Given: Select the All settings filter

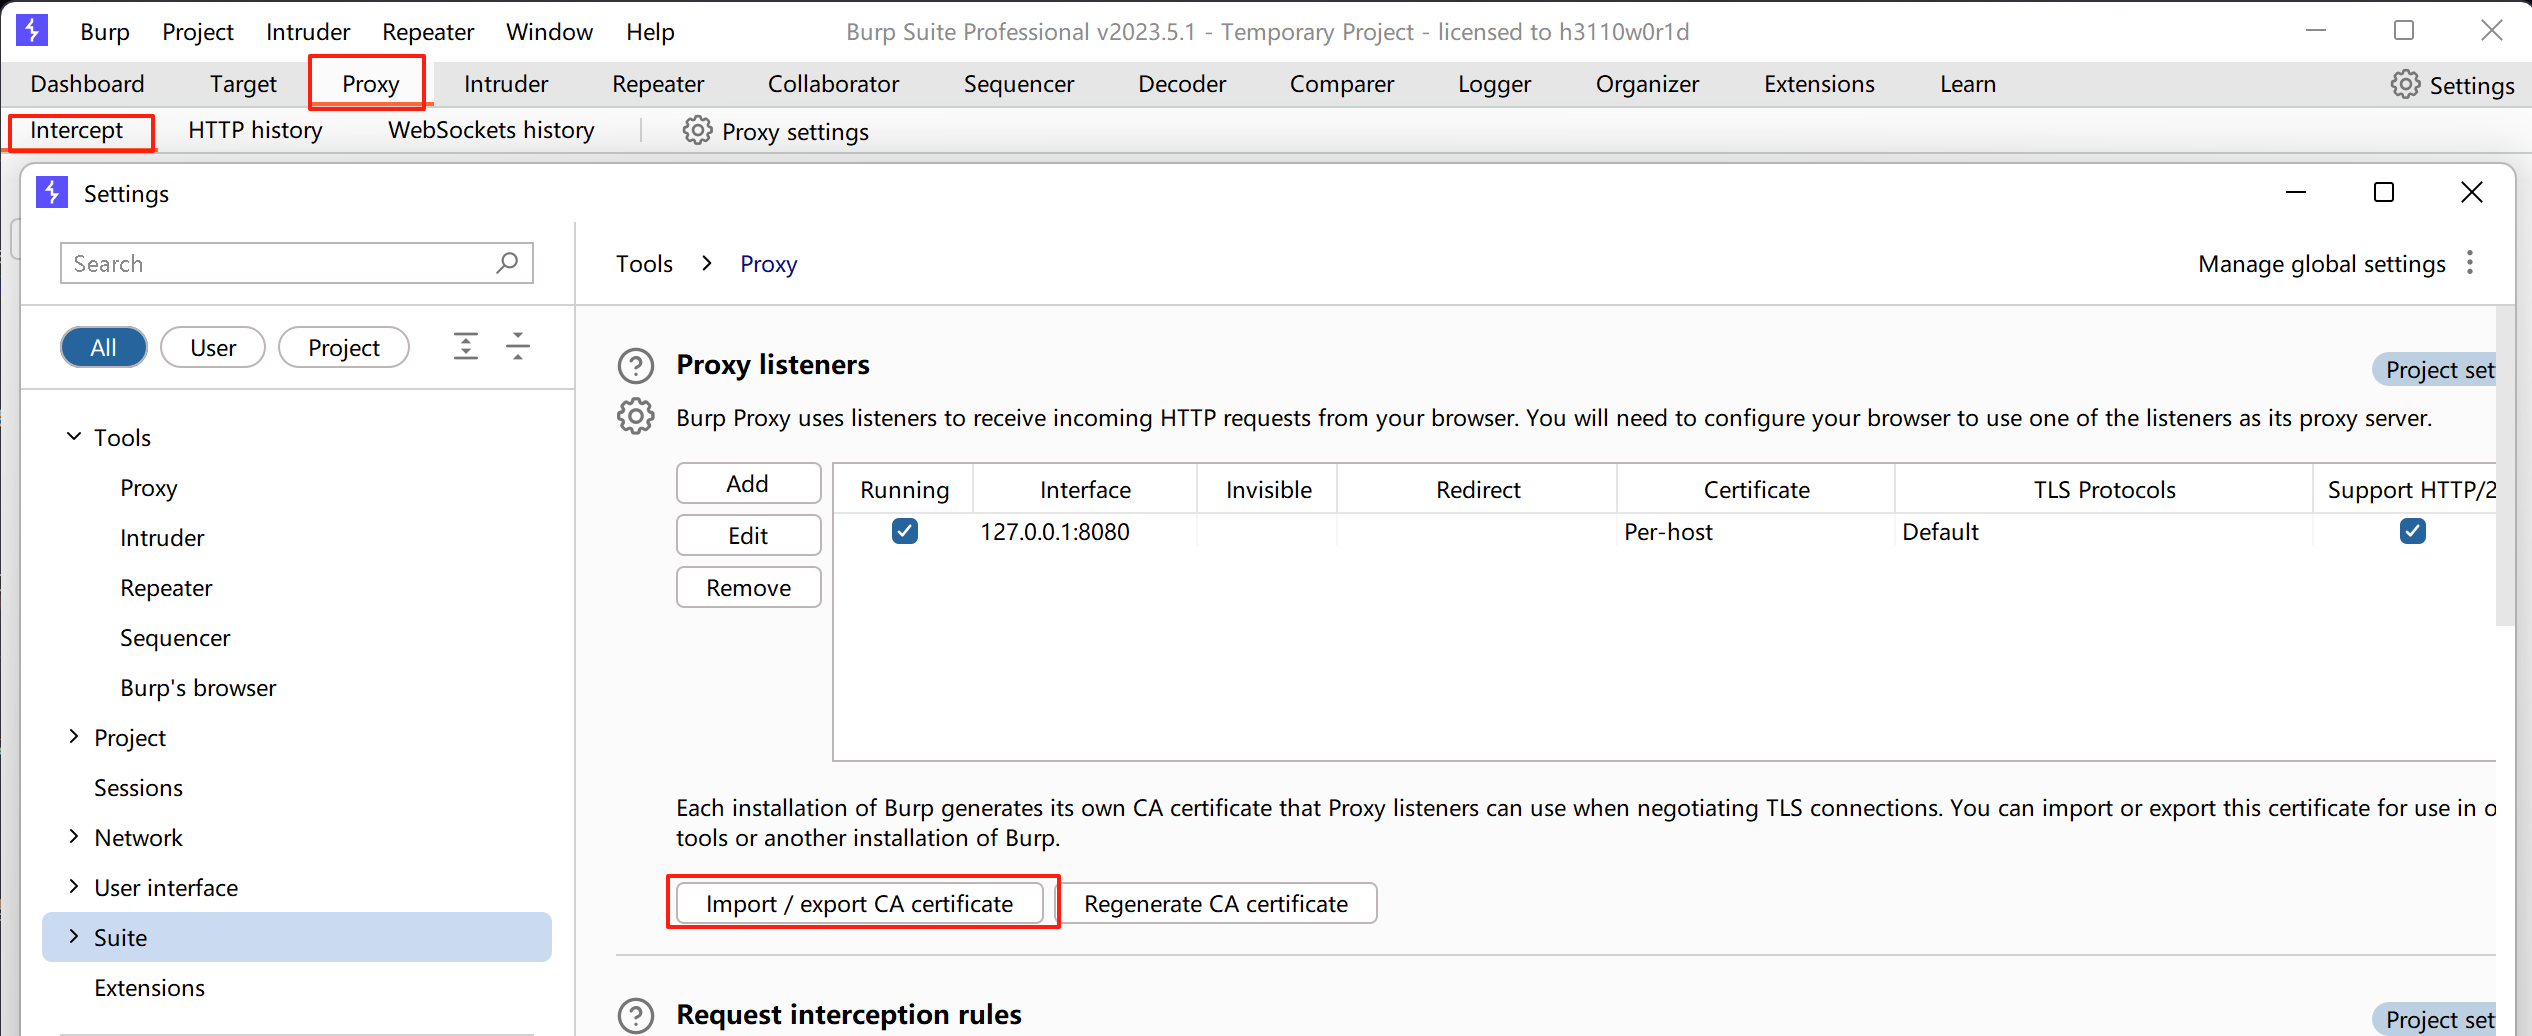Looking at the screenshot, I should pos(103,347).
